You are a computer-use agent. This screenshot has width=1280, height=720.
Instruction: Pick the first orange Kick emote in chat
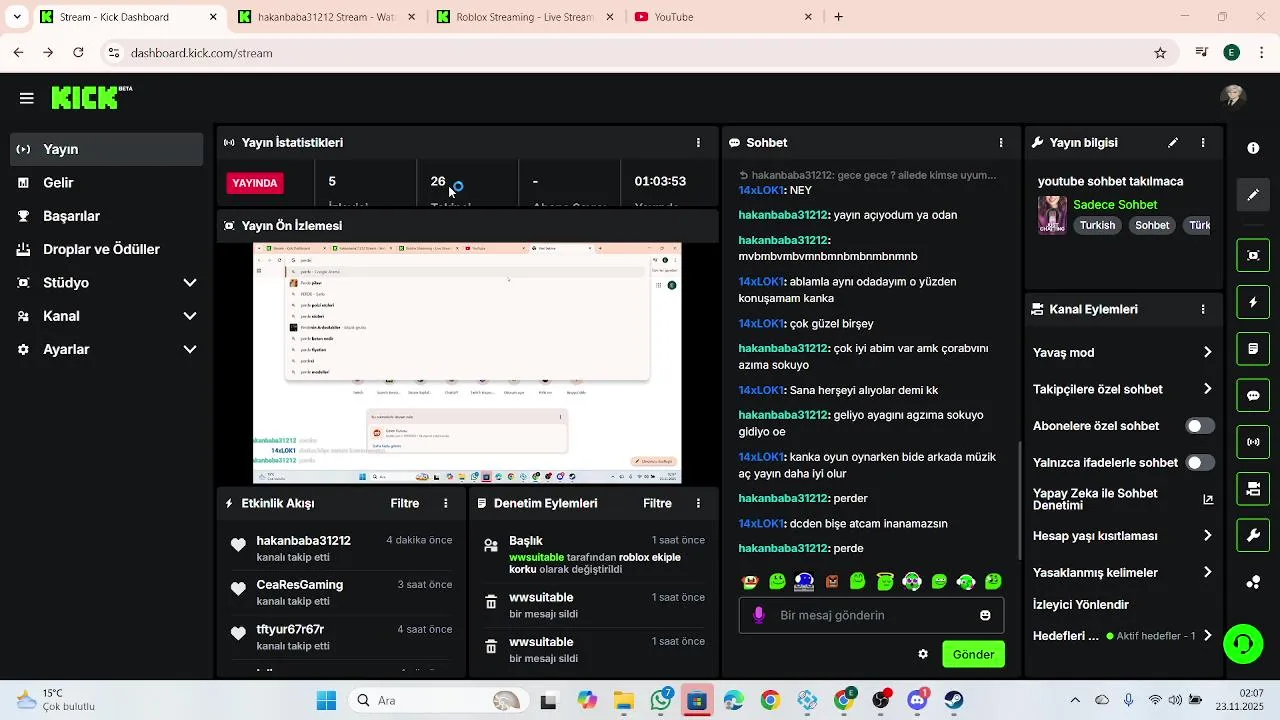pos(750,581)
